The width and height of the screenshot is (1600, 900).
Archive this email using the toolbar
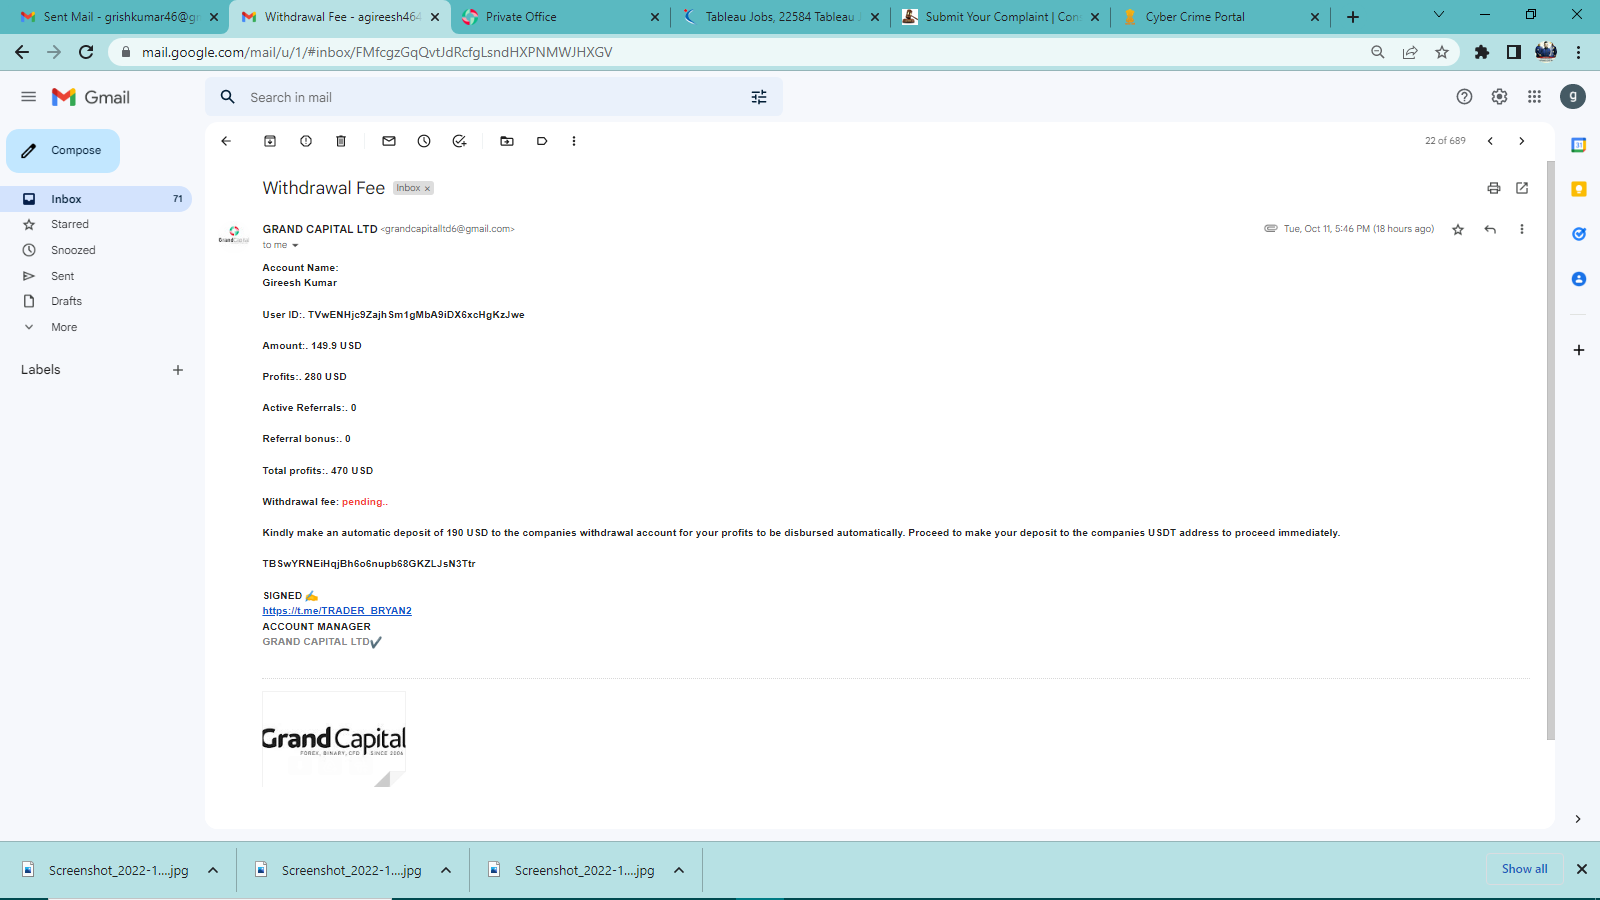point(270,141)
